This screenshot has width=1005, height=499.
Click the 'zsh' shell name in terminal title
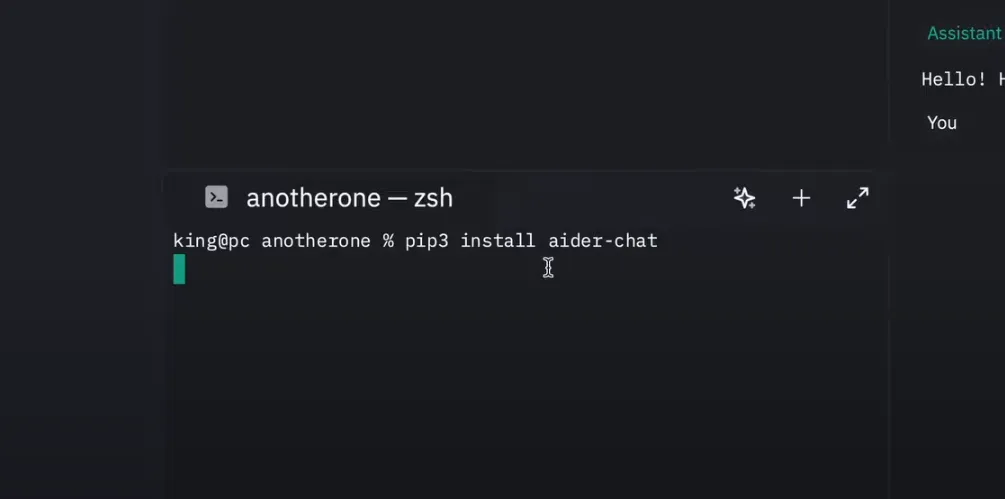point(433,198)
